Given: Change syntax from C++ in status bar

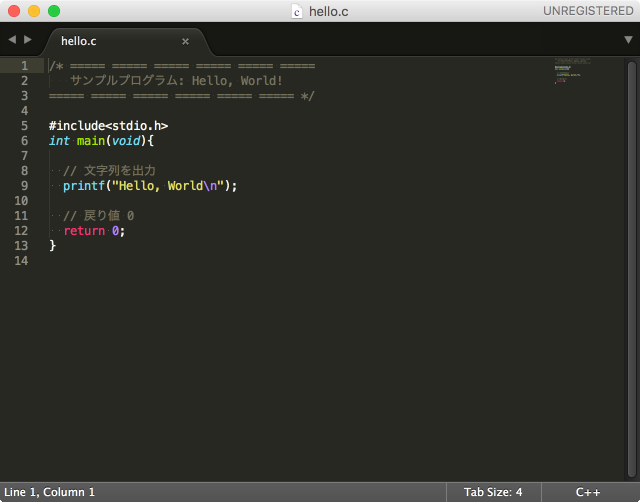Looking at the screenshot, I should pyautogui.click(x=588, y=492).
